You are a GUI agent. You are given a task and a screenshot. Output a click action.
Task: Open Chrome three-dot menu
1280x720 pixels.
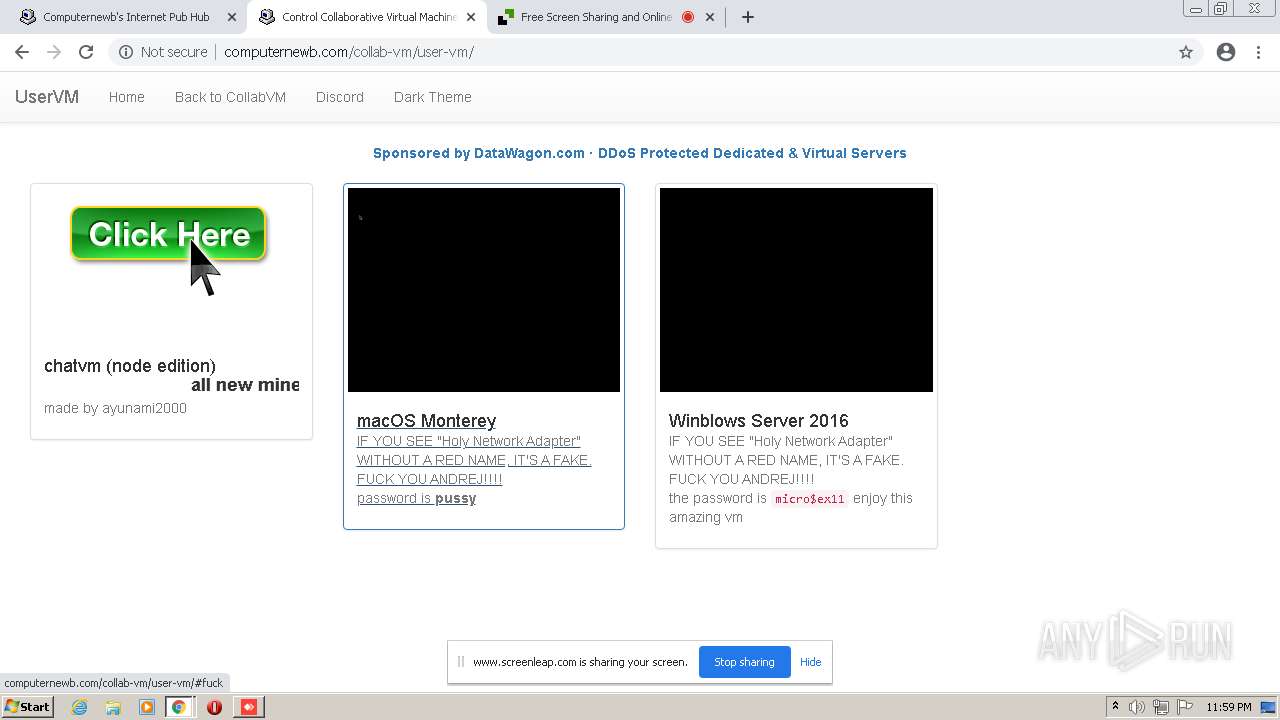1258,52
